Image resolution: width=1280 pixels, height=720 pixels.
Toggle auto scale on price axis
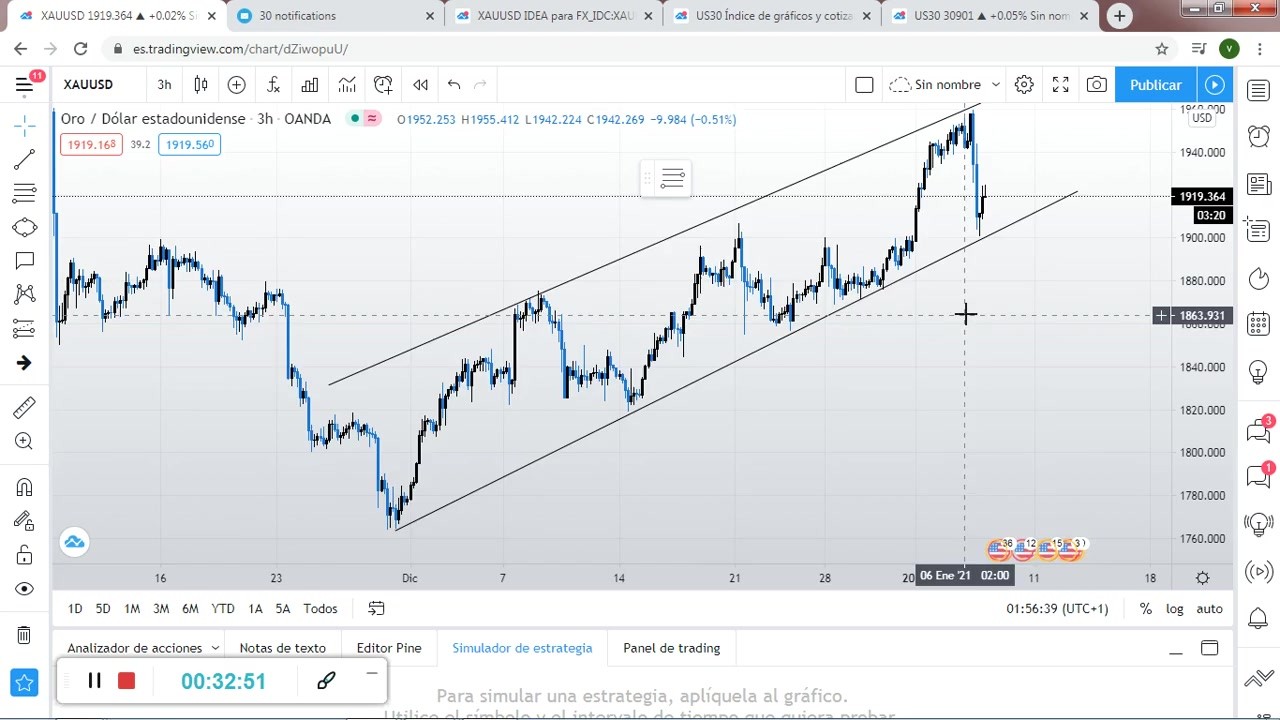click(1209, 608)
